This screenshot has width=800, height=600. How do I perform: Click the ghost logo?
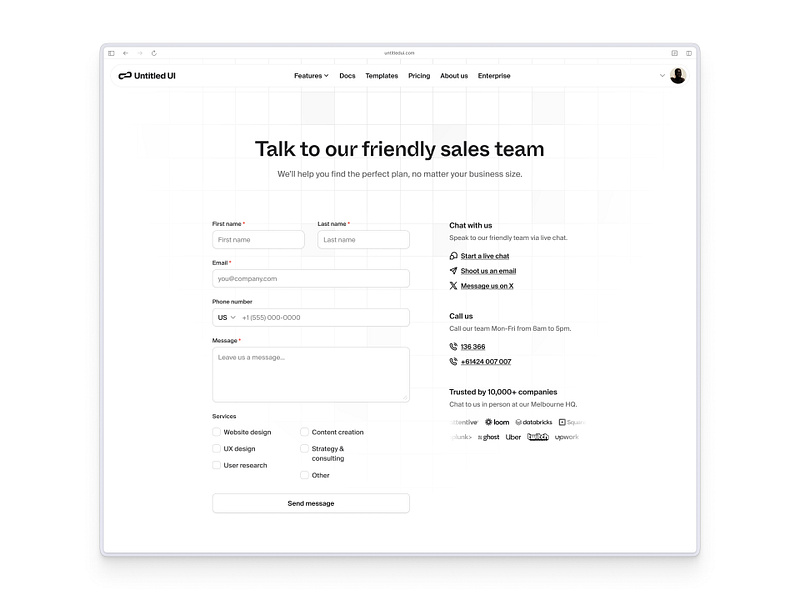click(489, 437)
